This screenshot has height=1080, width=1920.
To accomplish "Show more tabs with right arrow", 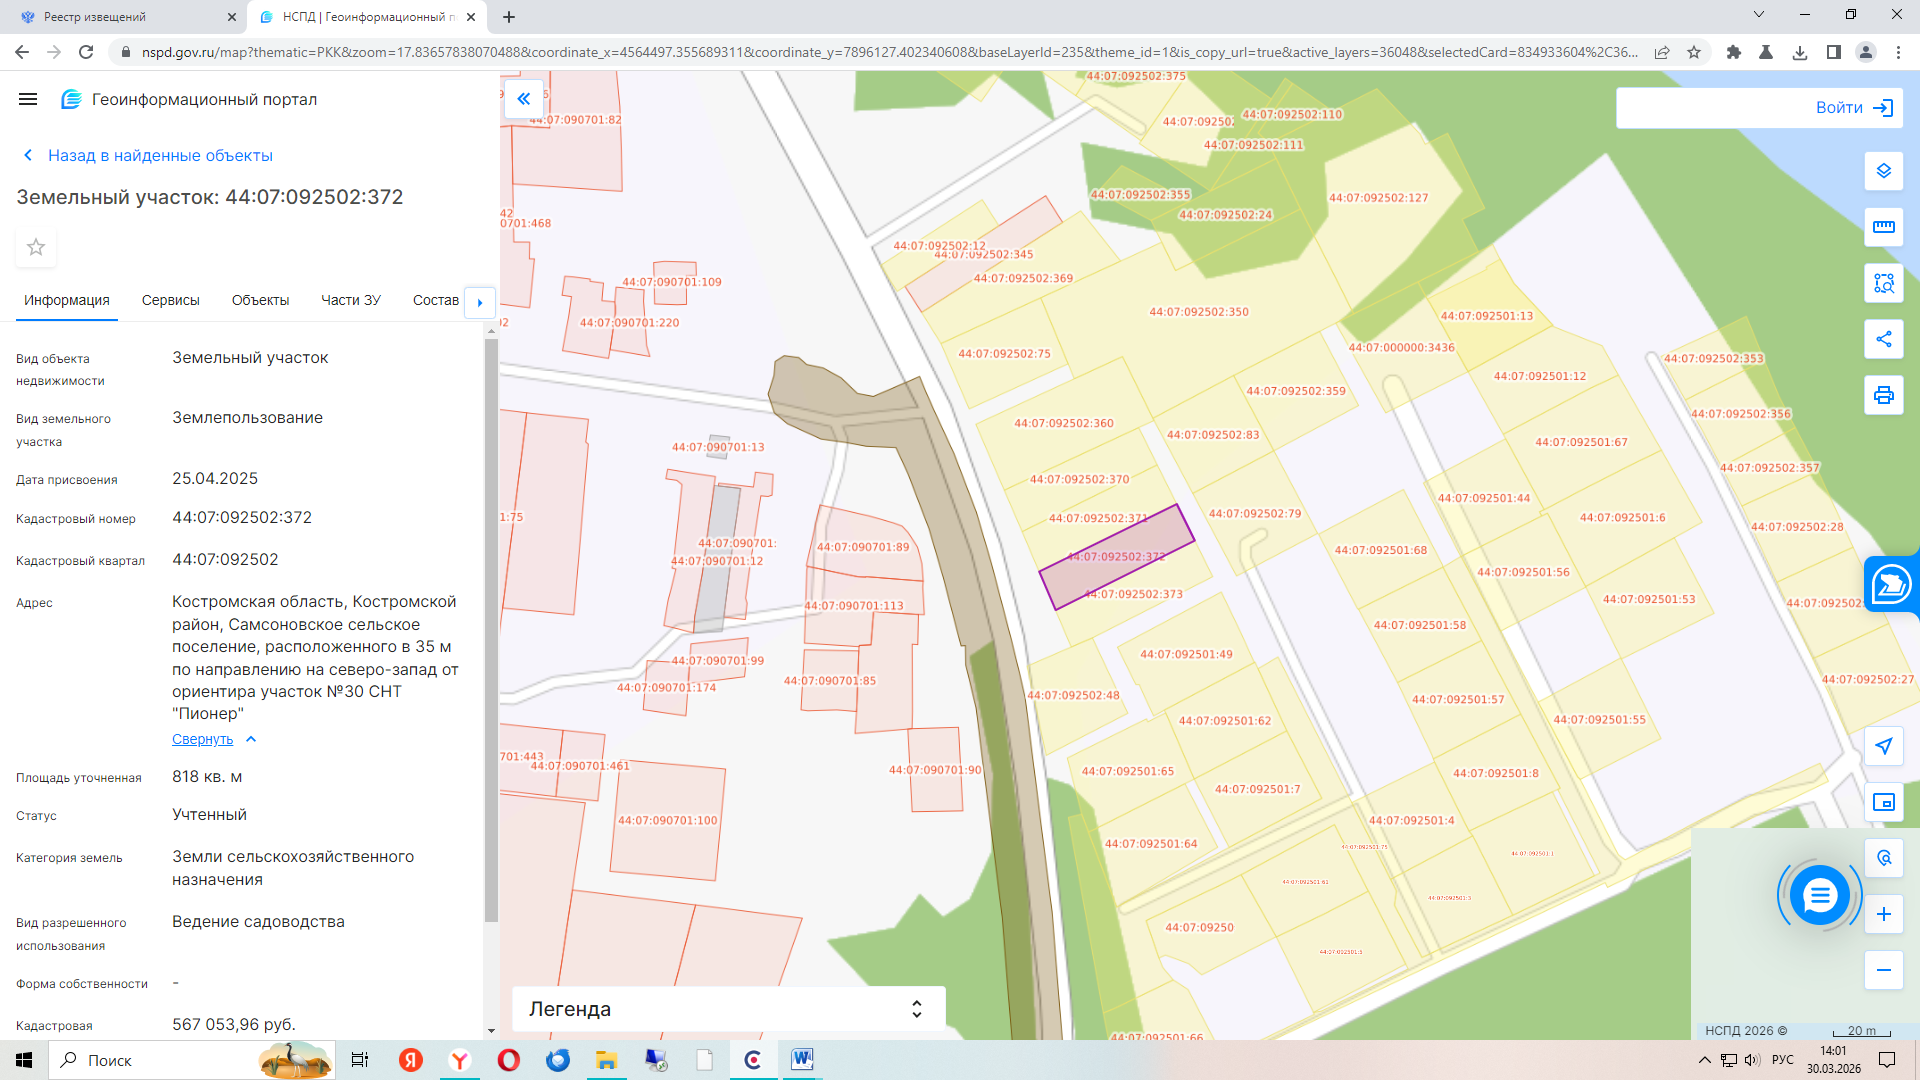I will coord(480,302).
